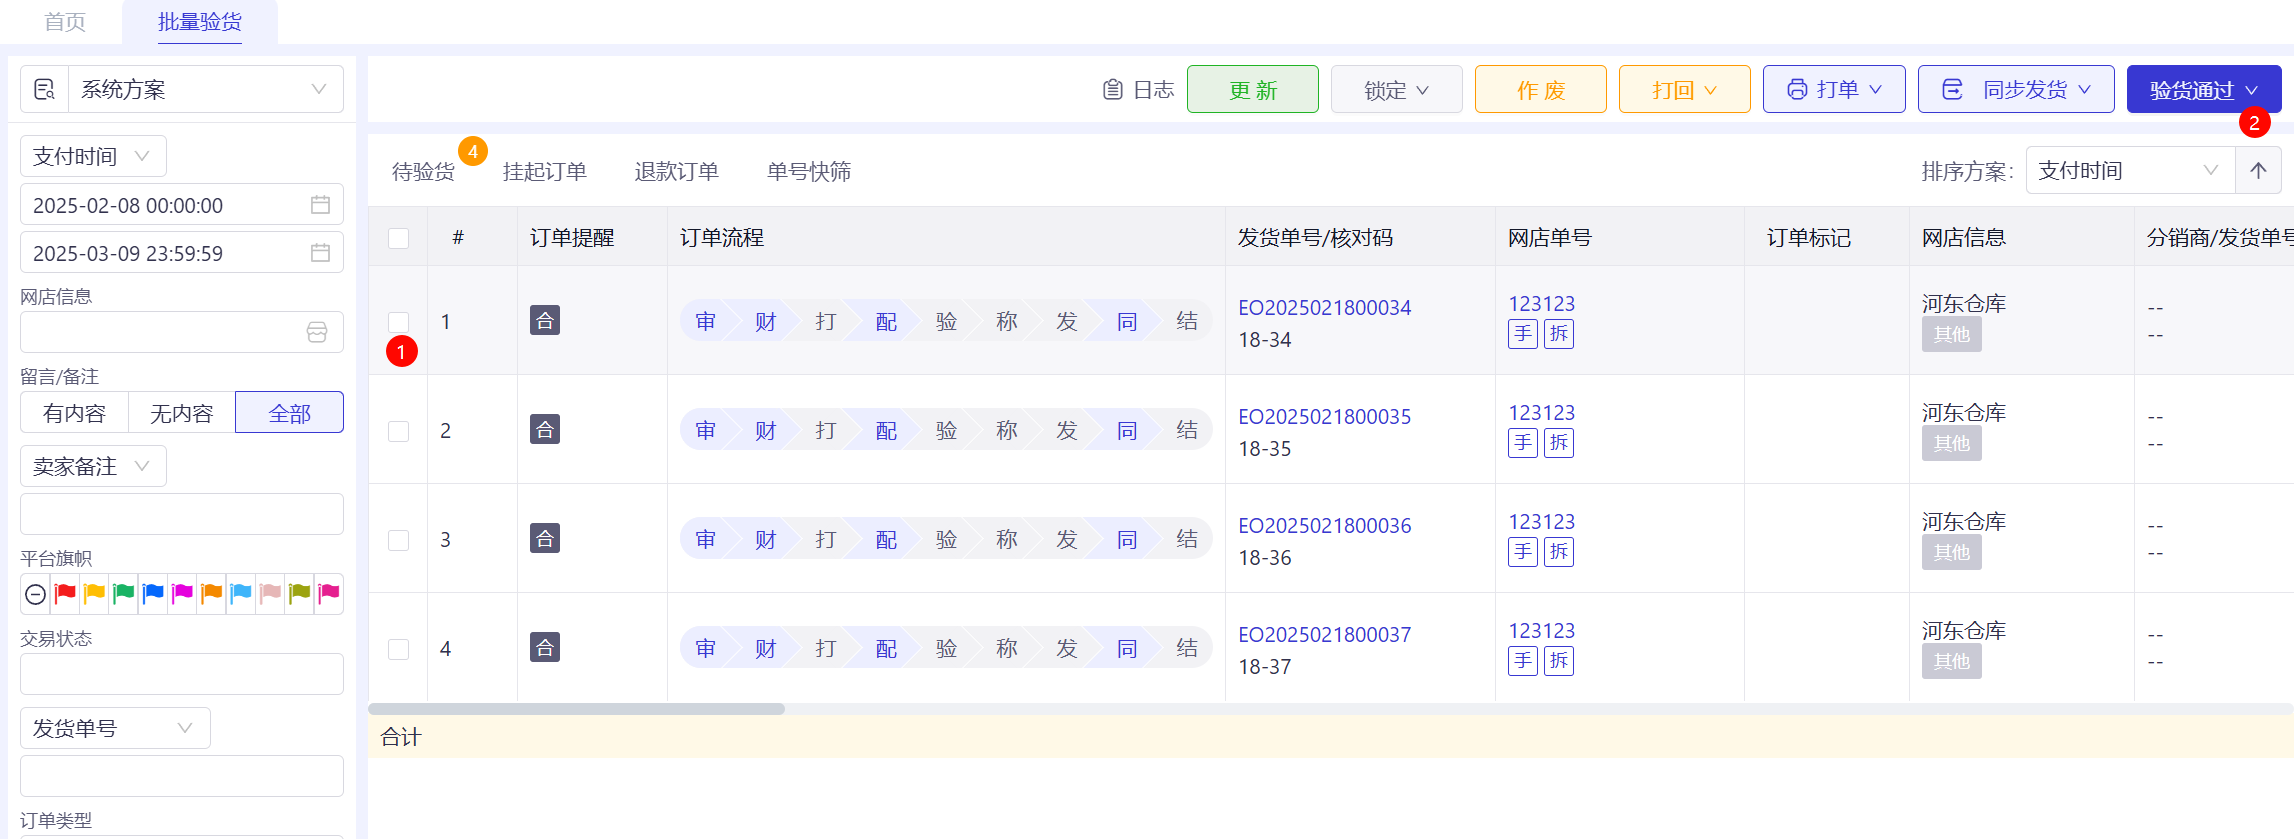Click the 拆 tag for order EO2025021800036
The image size is (2294, 839).
coord(1559,552)
